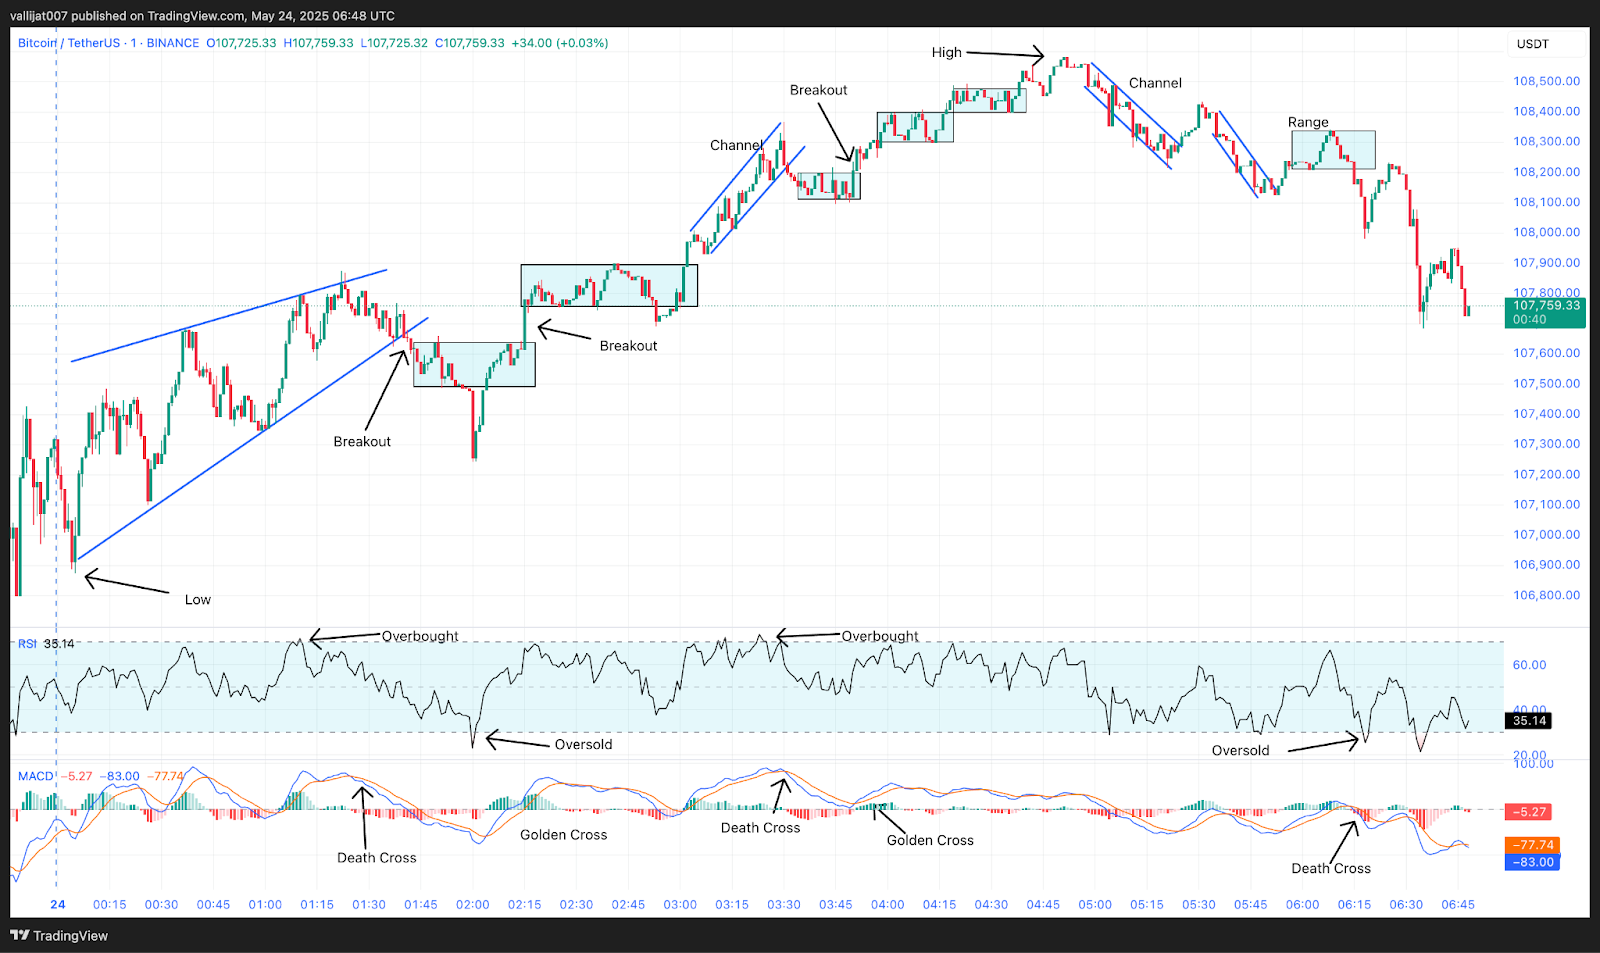
Task: Click the 05:00 time axis label
Action: coord(1095,904)
